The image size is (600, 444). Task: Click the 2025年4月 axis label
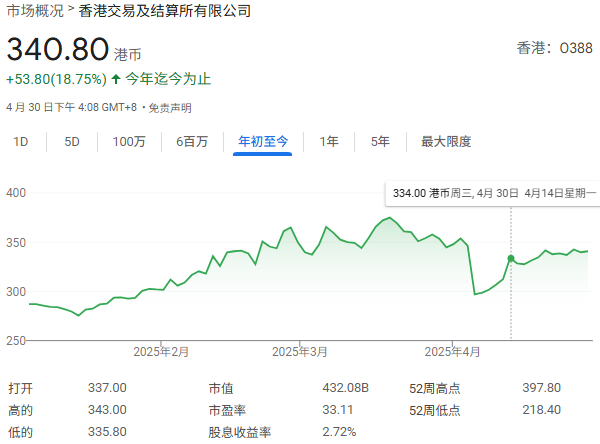[x=452, y=352]
